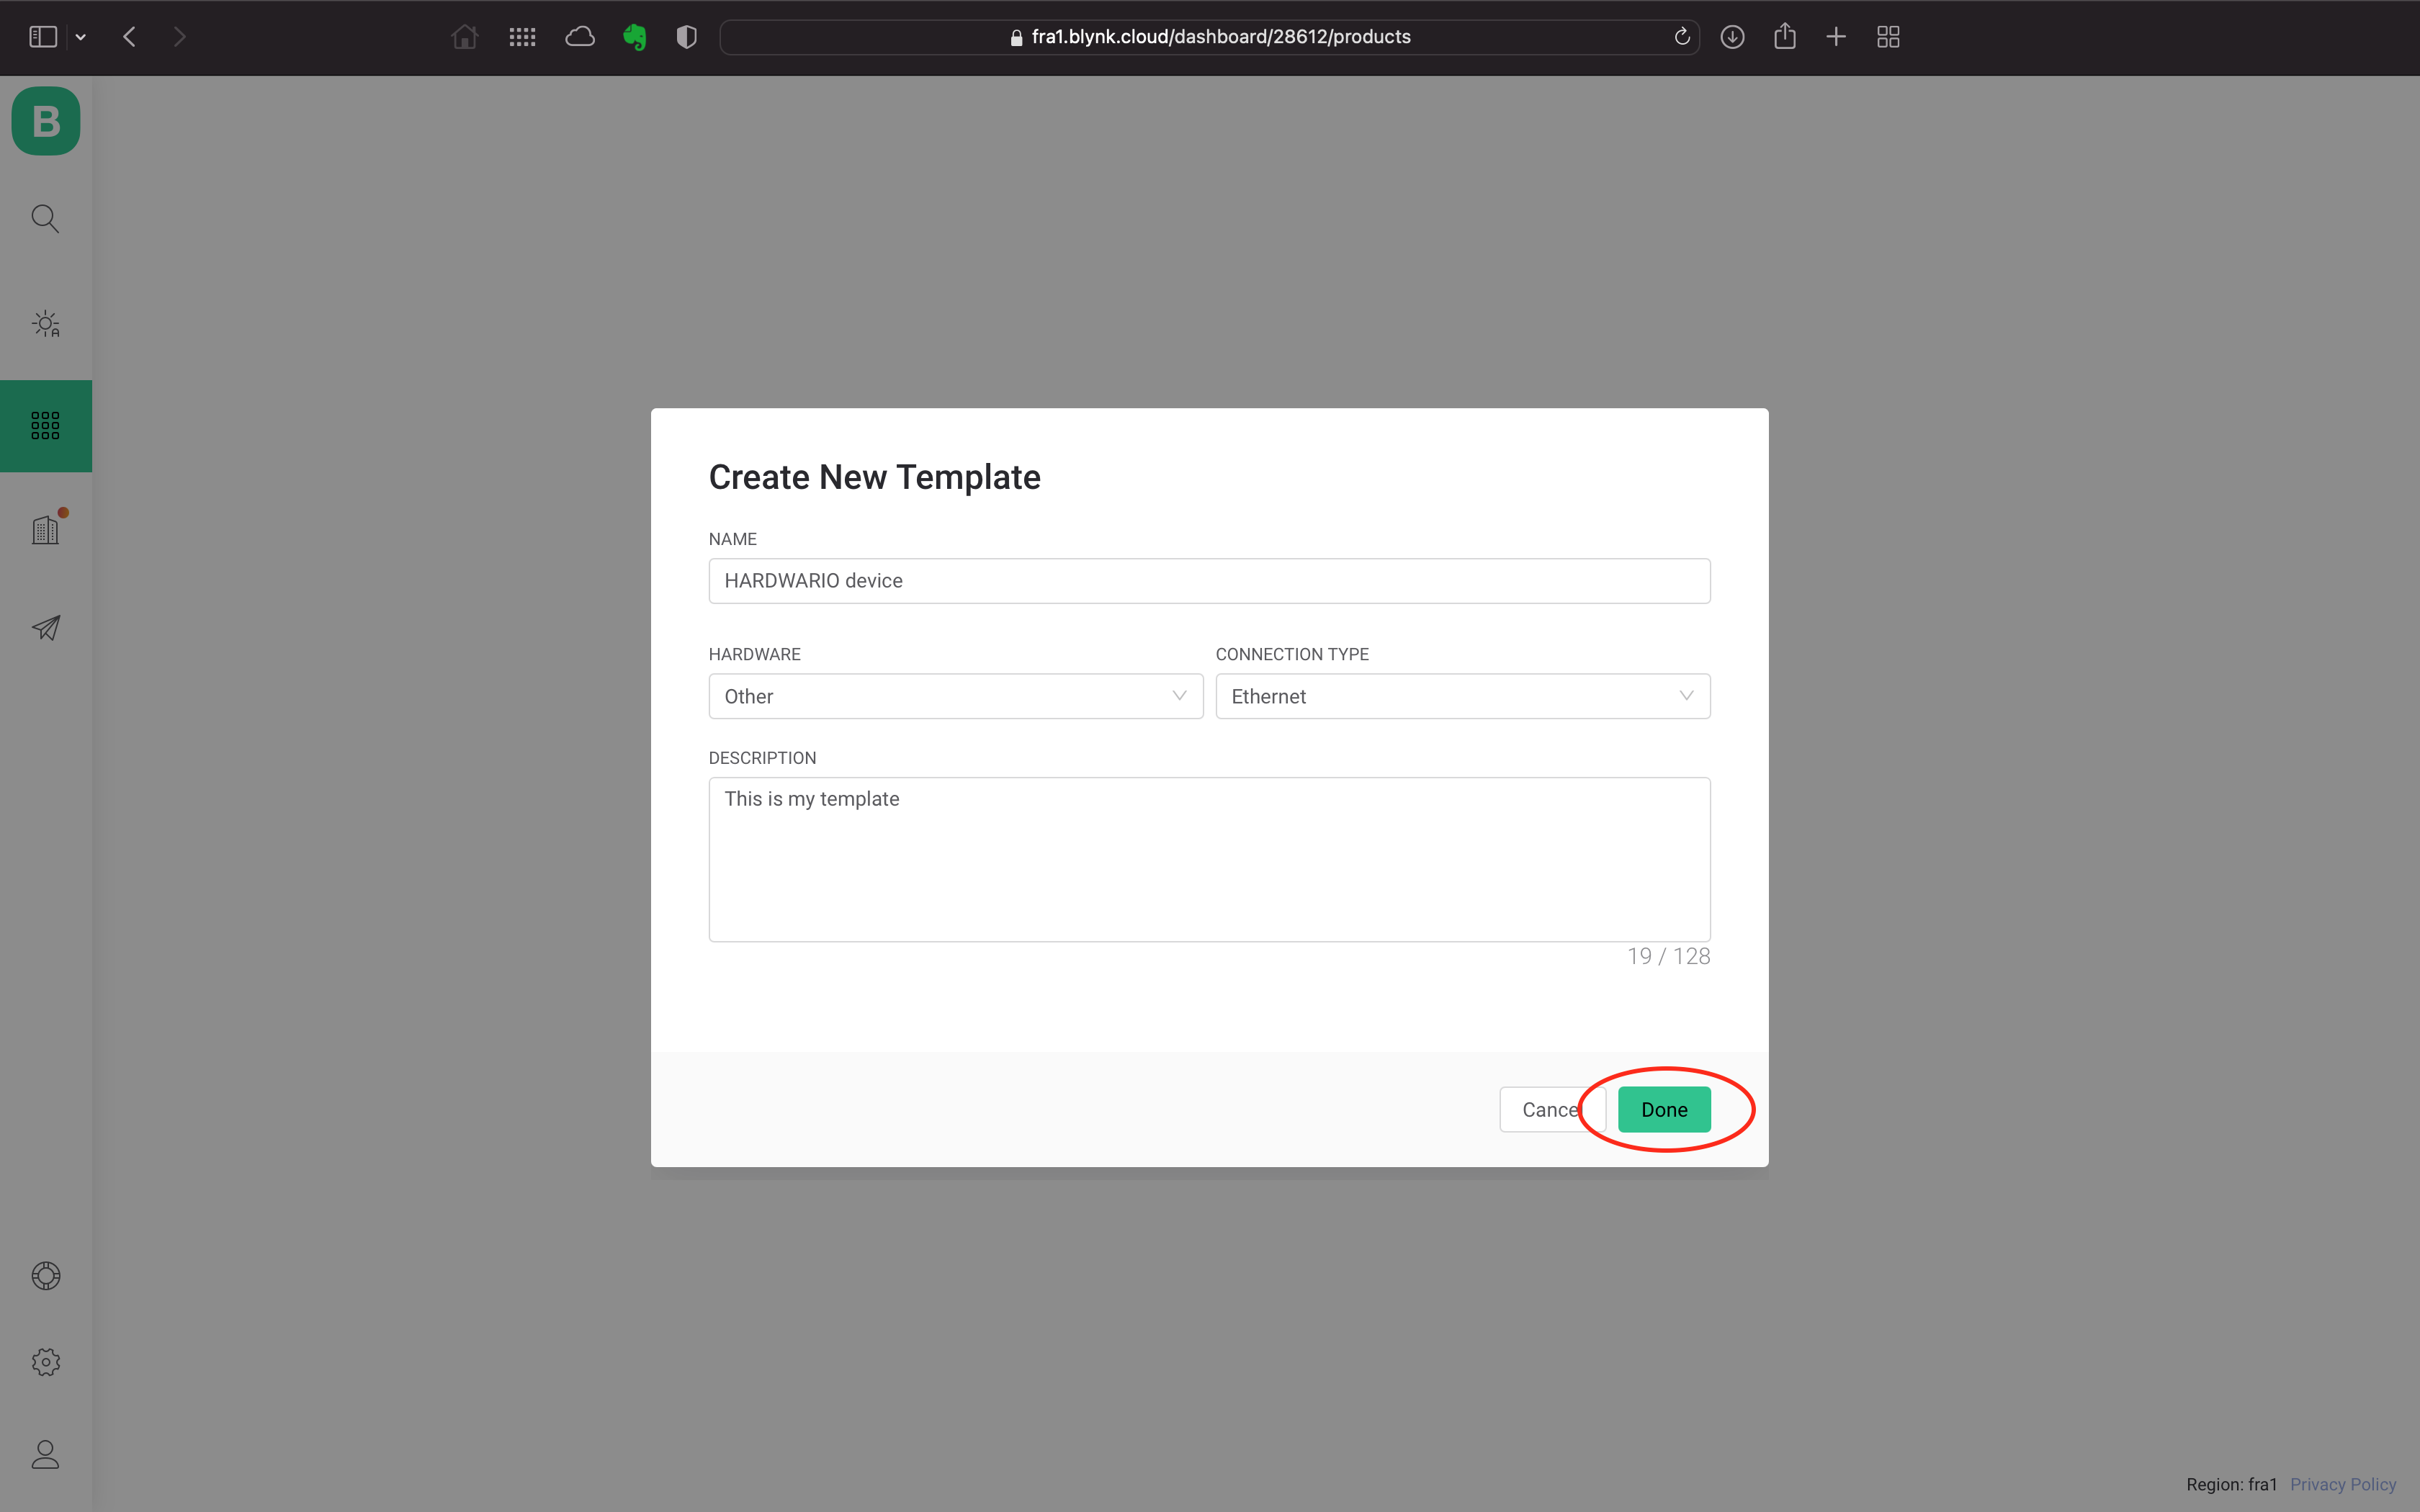Click the share icon in Safari toolbar
The width and height of the screenshot is (2420, 1512).
(1785, 37)
